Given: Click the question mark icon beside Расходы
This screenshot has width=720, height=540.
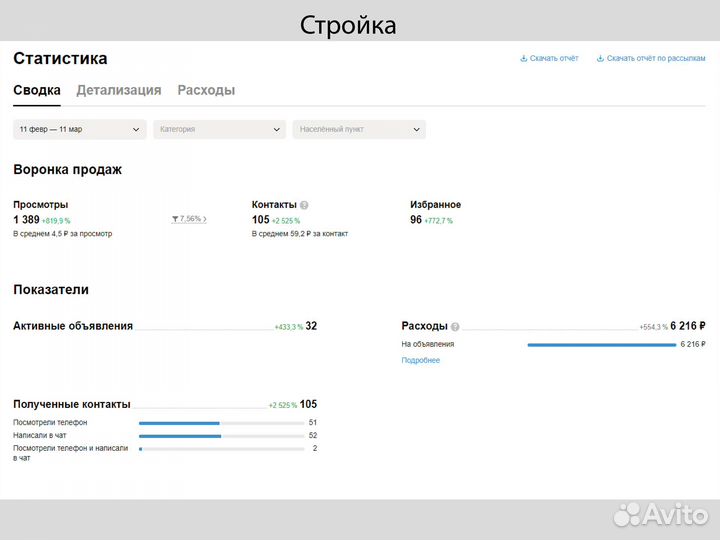Looking at the screenshot, I should tap(455, 326).
